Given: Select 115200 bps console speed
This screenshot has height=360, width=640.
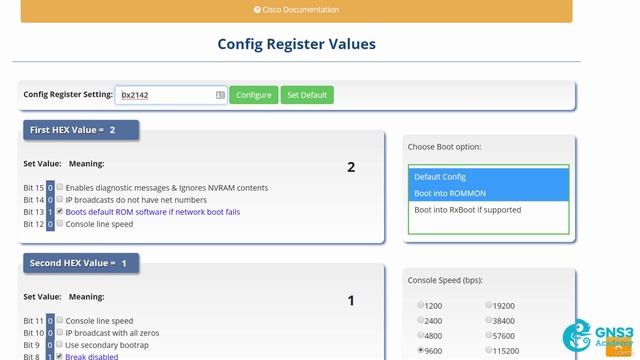Looking at the screenshot, I should tap(489, 350).
